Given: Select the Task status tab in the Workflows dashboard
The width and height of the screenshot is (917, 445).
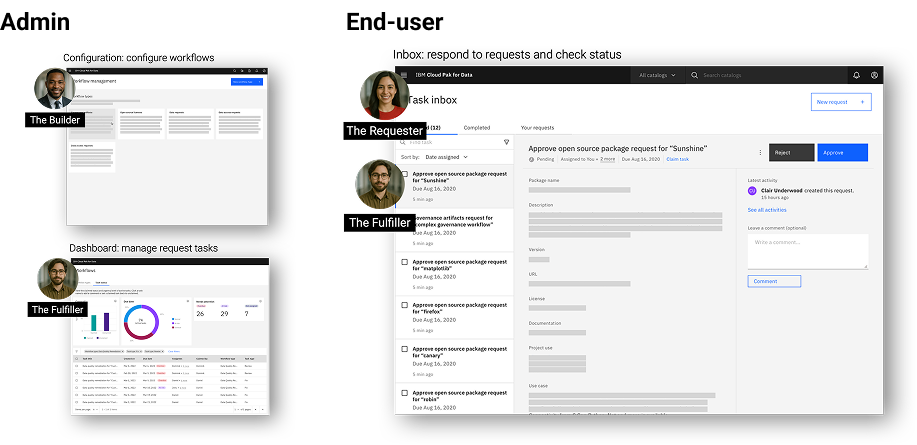Looking at the screenshot, I should 100,282.
